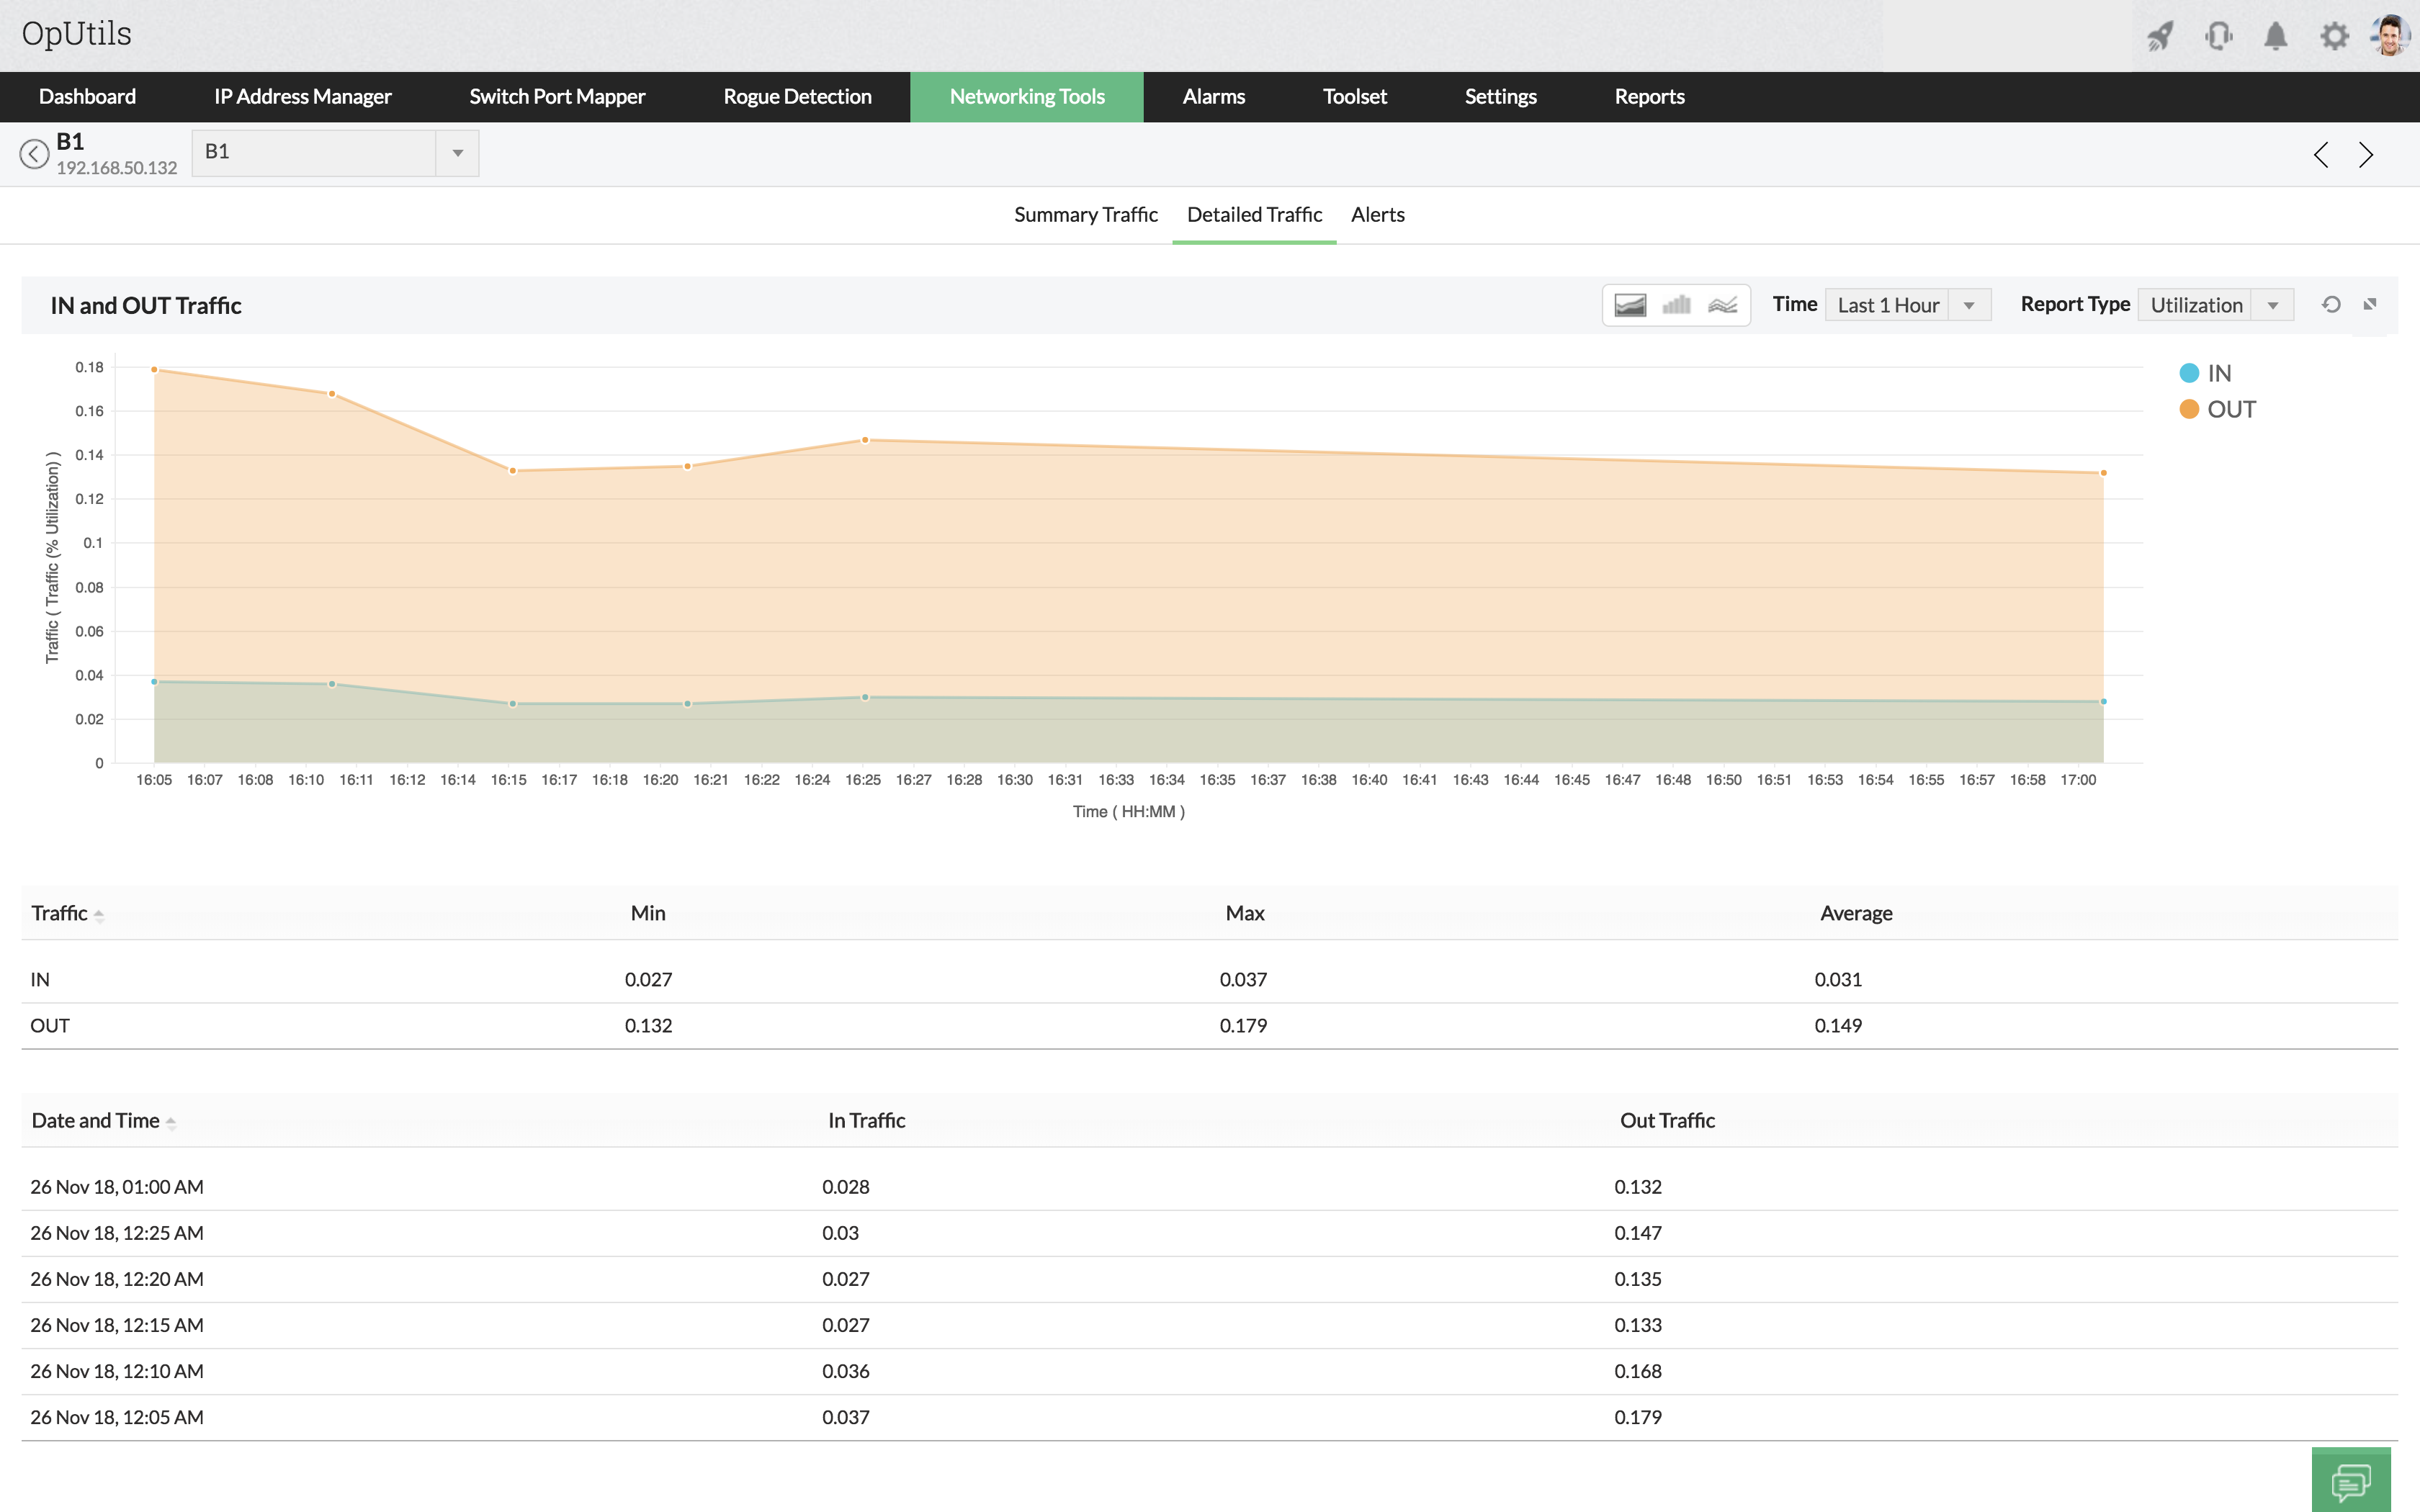
Task: Go back using the circled arrow icon
Action: click(34, 154)
